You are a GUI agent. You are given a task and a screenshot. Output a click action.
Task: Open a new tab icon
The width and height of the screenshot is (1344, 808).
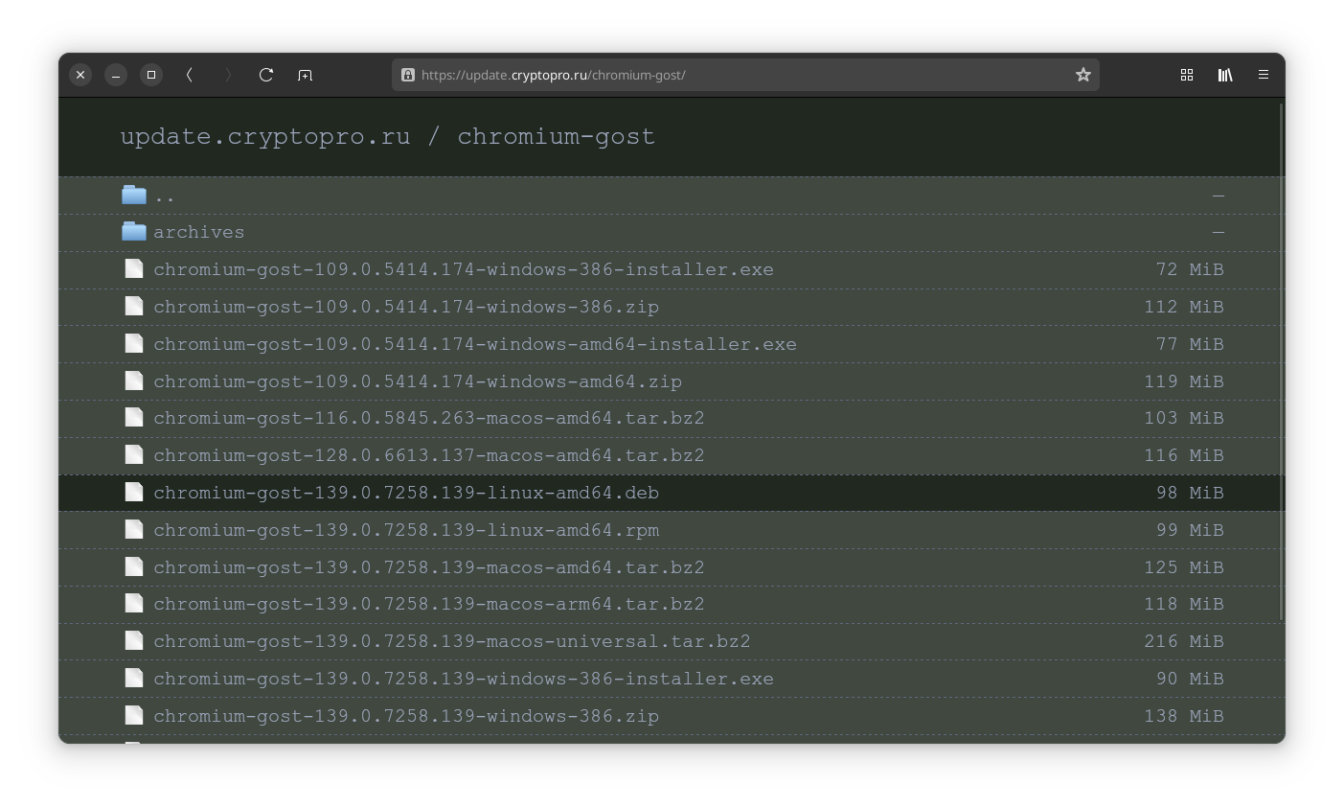coord(305,75)
